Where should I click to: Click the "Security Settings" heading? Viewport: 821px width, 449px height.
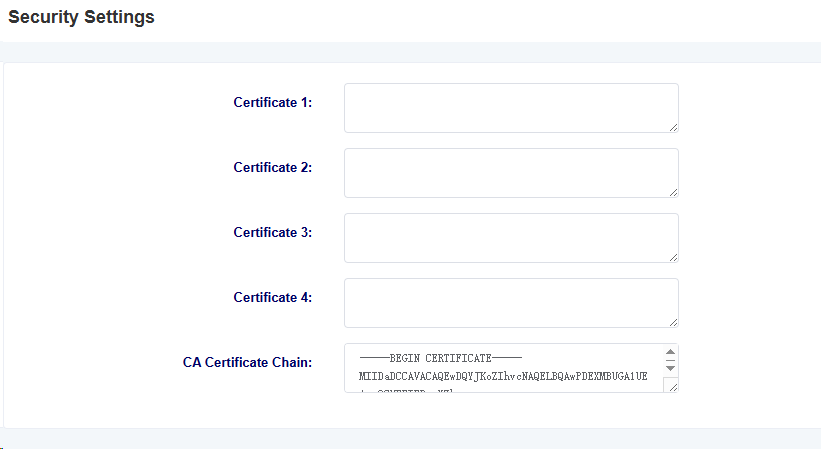point(81,17)
